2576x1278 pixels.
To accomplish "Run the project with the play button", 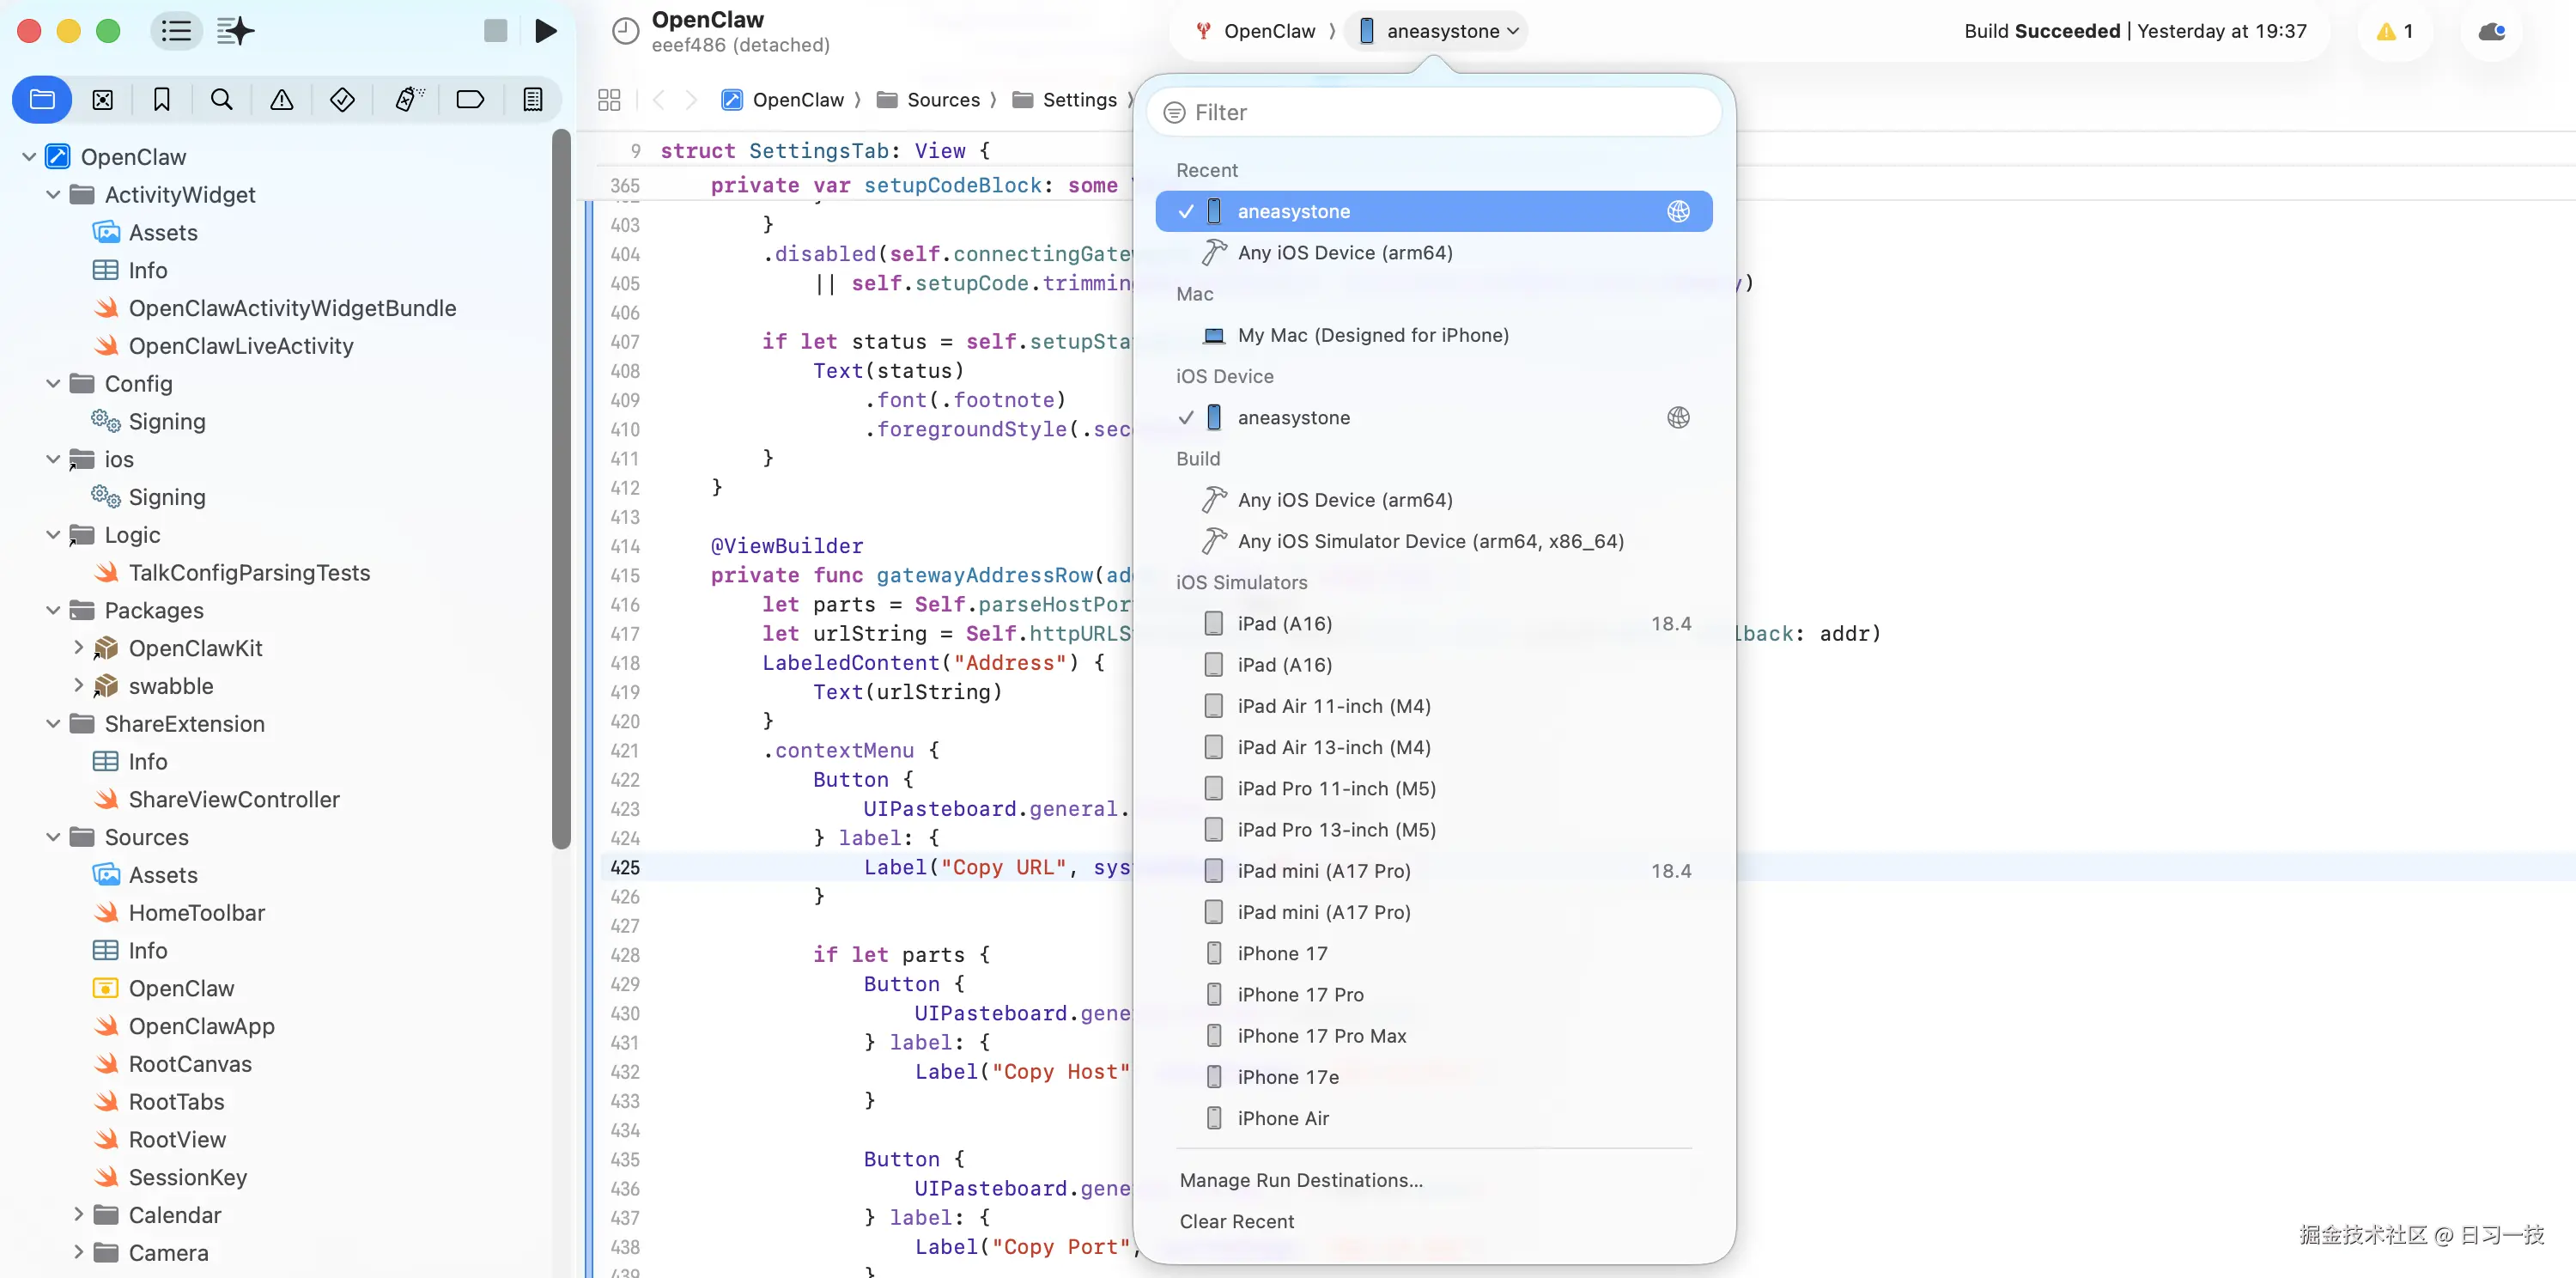I will click(545, 31).
